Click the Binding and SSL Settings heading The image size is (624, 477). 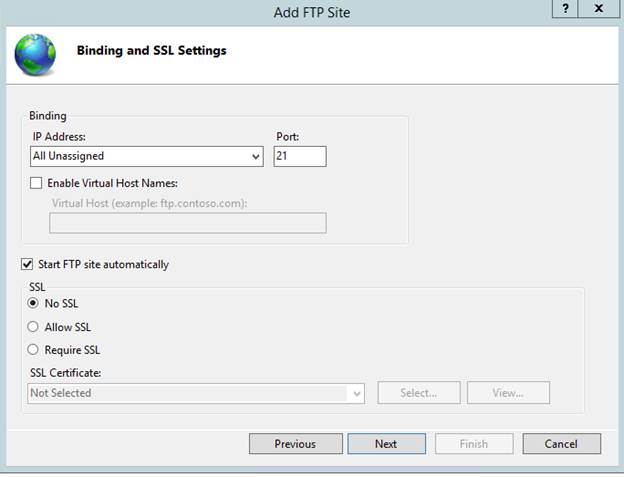tap(152, 50)
